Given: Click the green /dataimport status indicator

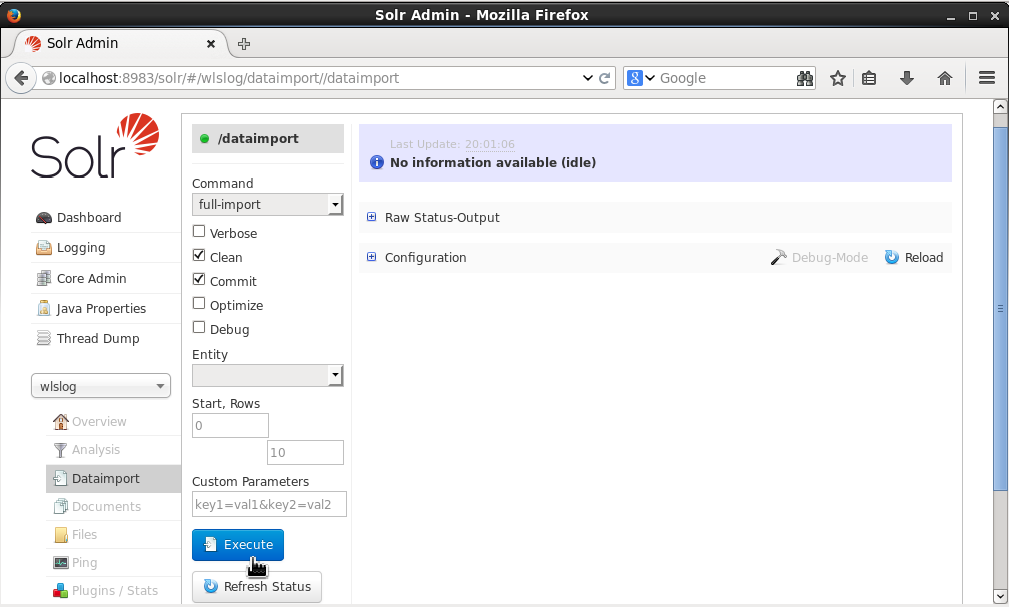Looking at the screenshot, I should pyautogui.click(x=205, y=138).
